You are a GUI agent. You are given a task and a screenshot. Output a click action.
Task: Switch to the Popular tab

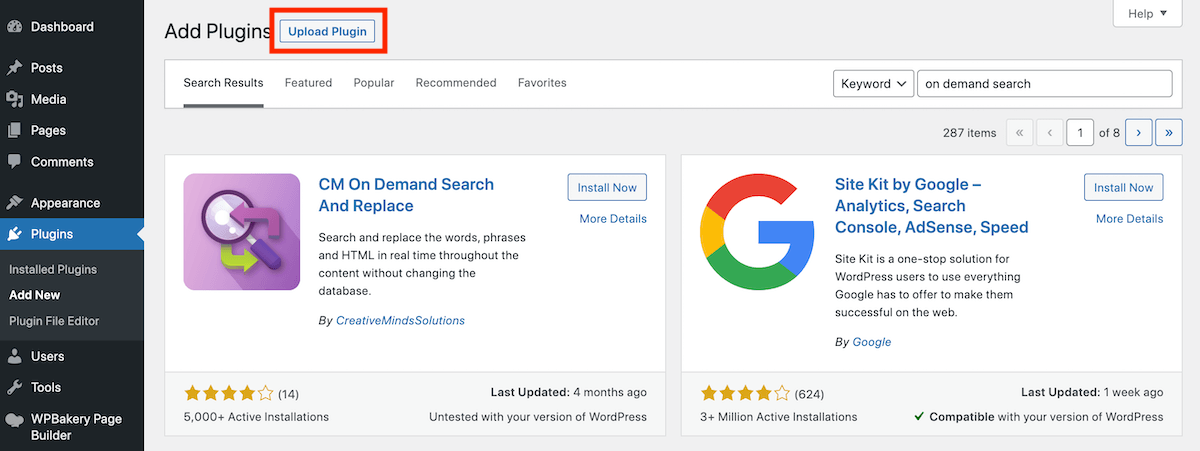coord(374,83)
